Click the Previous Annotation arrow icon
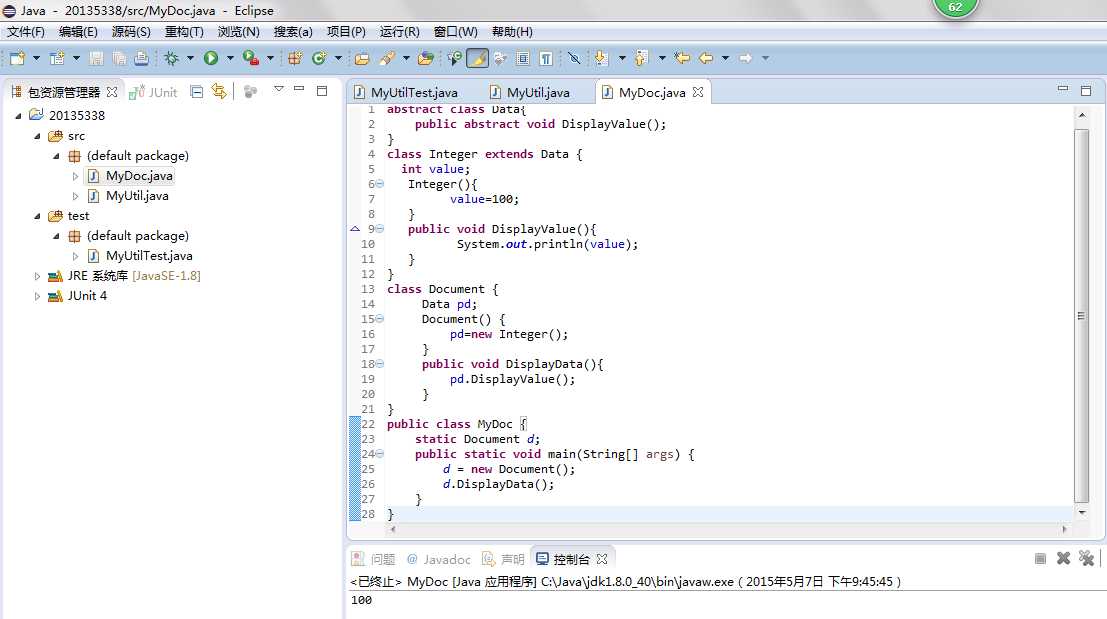Screen dimensions: 1107x619 tap(641, 58)
